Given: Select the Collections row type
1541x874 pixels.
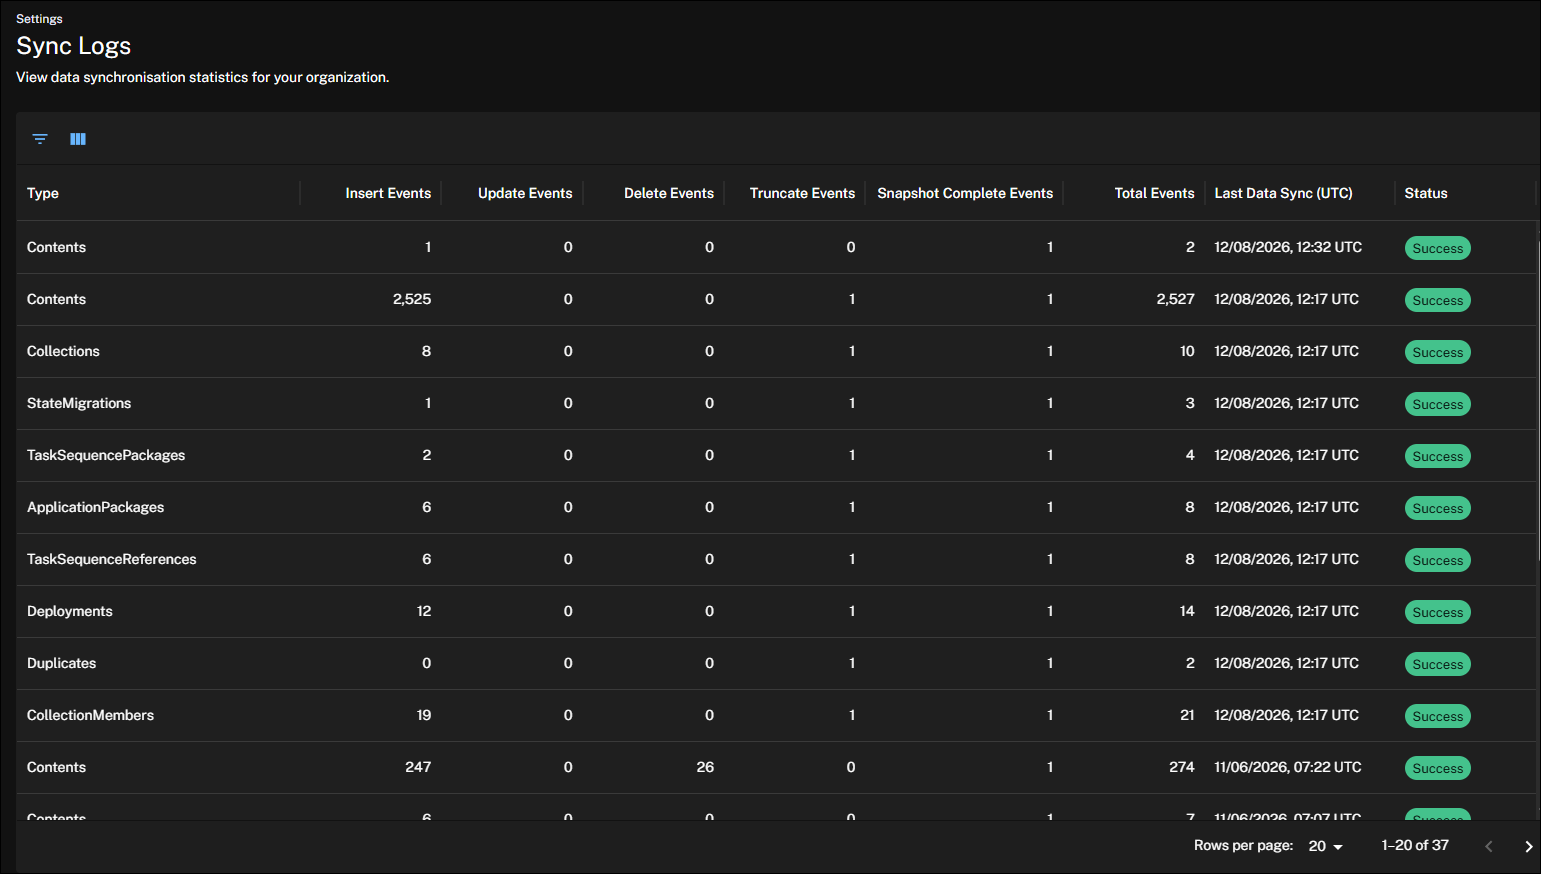Looking at the screenshot, I should pos(63,351).
